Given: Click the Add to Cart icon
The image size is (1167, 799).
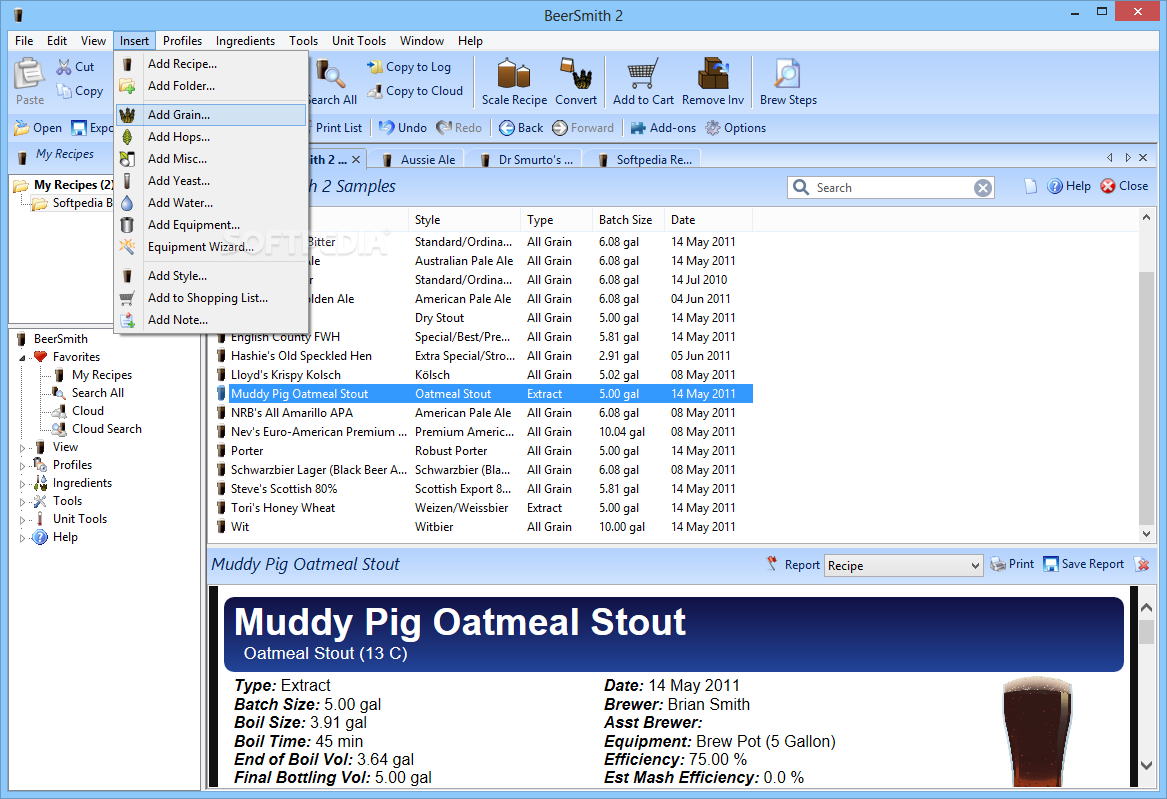Looking at the screenshot, I should (643, 82).
